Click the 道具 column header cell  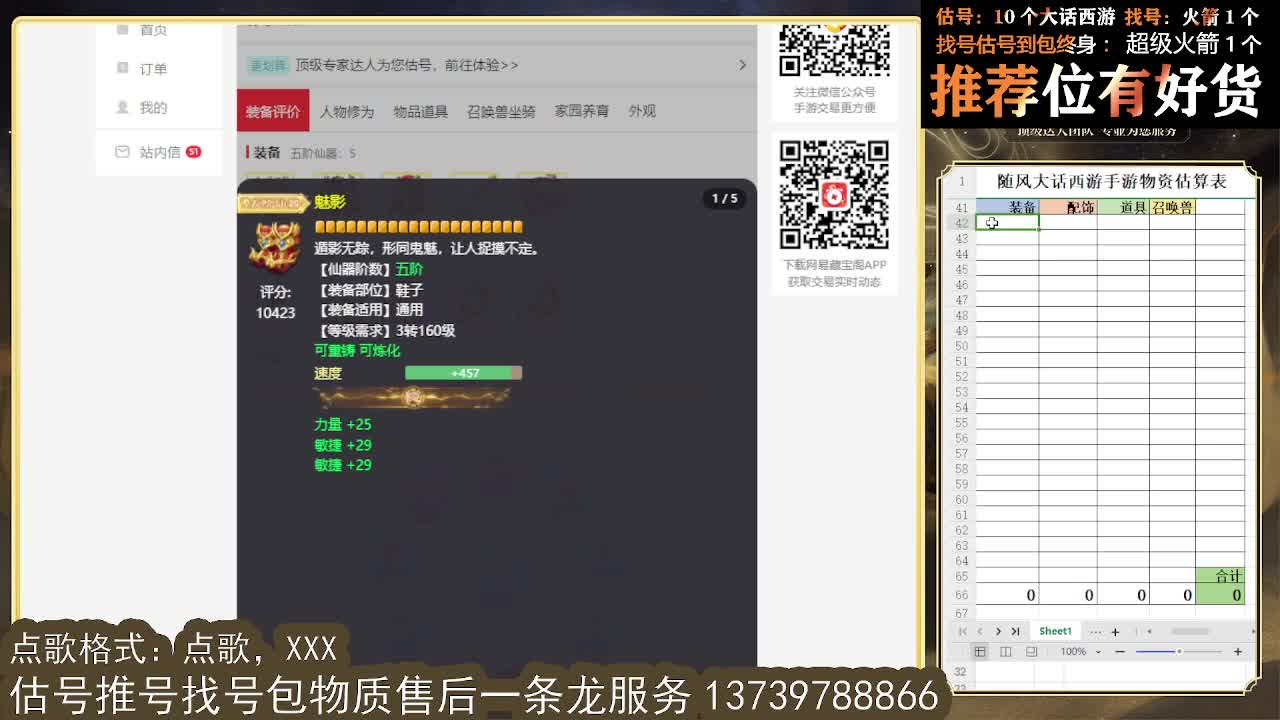(x=1123, y=207)
